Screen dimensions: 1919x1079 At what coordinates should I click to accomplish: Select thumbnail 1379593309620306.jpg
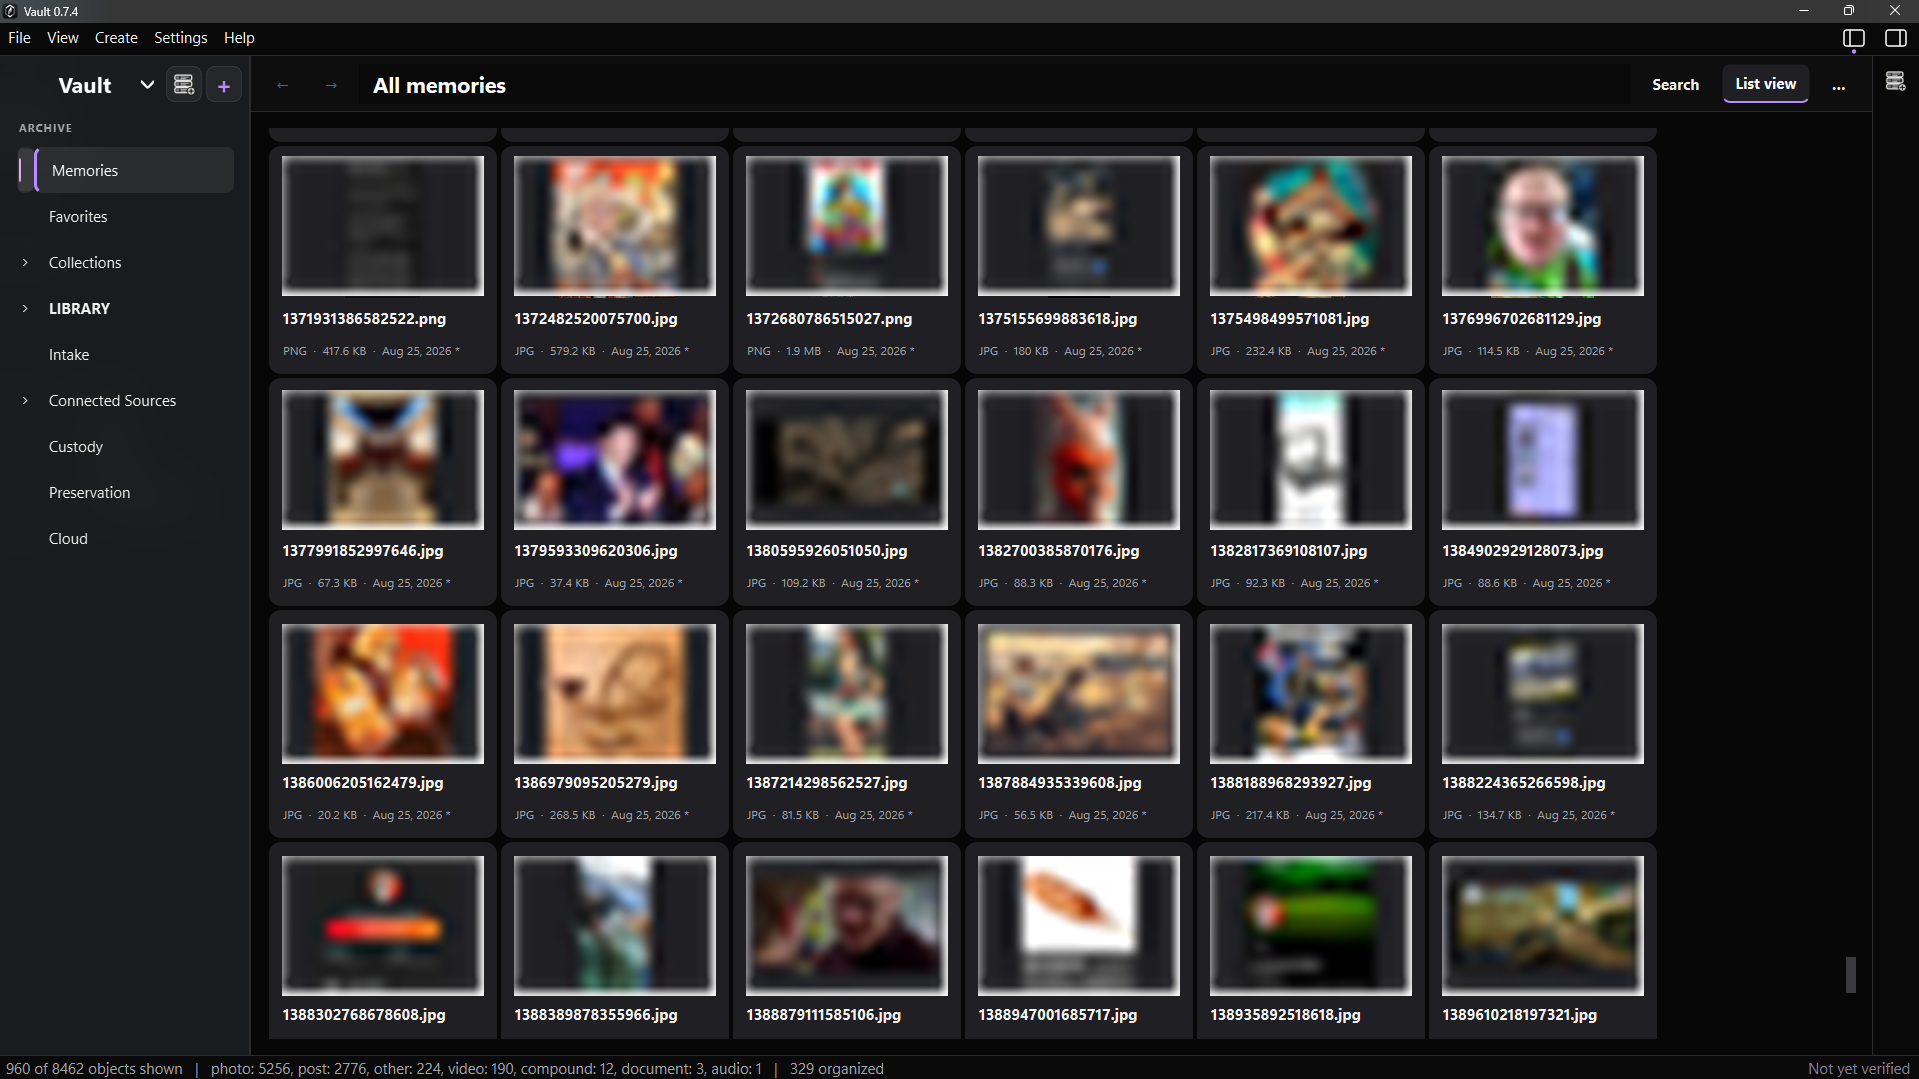click(615, 460)
